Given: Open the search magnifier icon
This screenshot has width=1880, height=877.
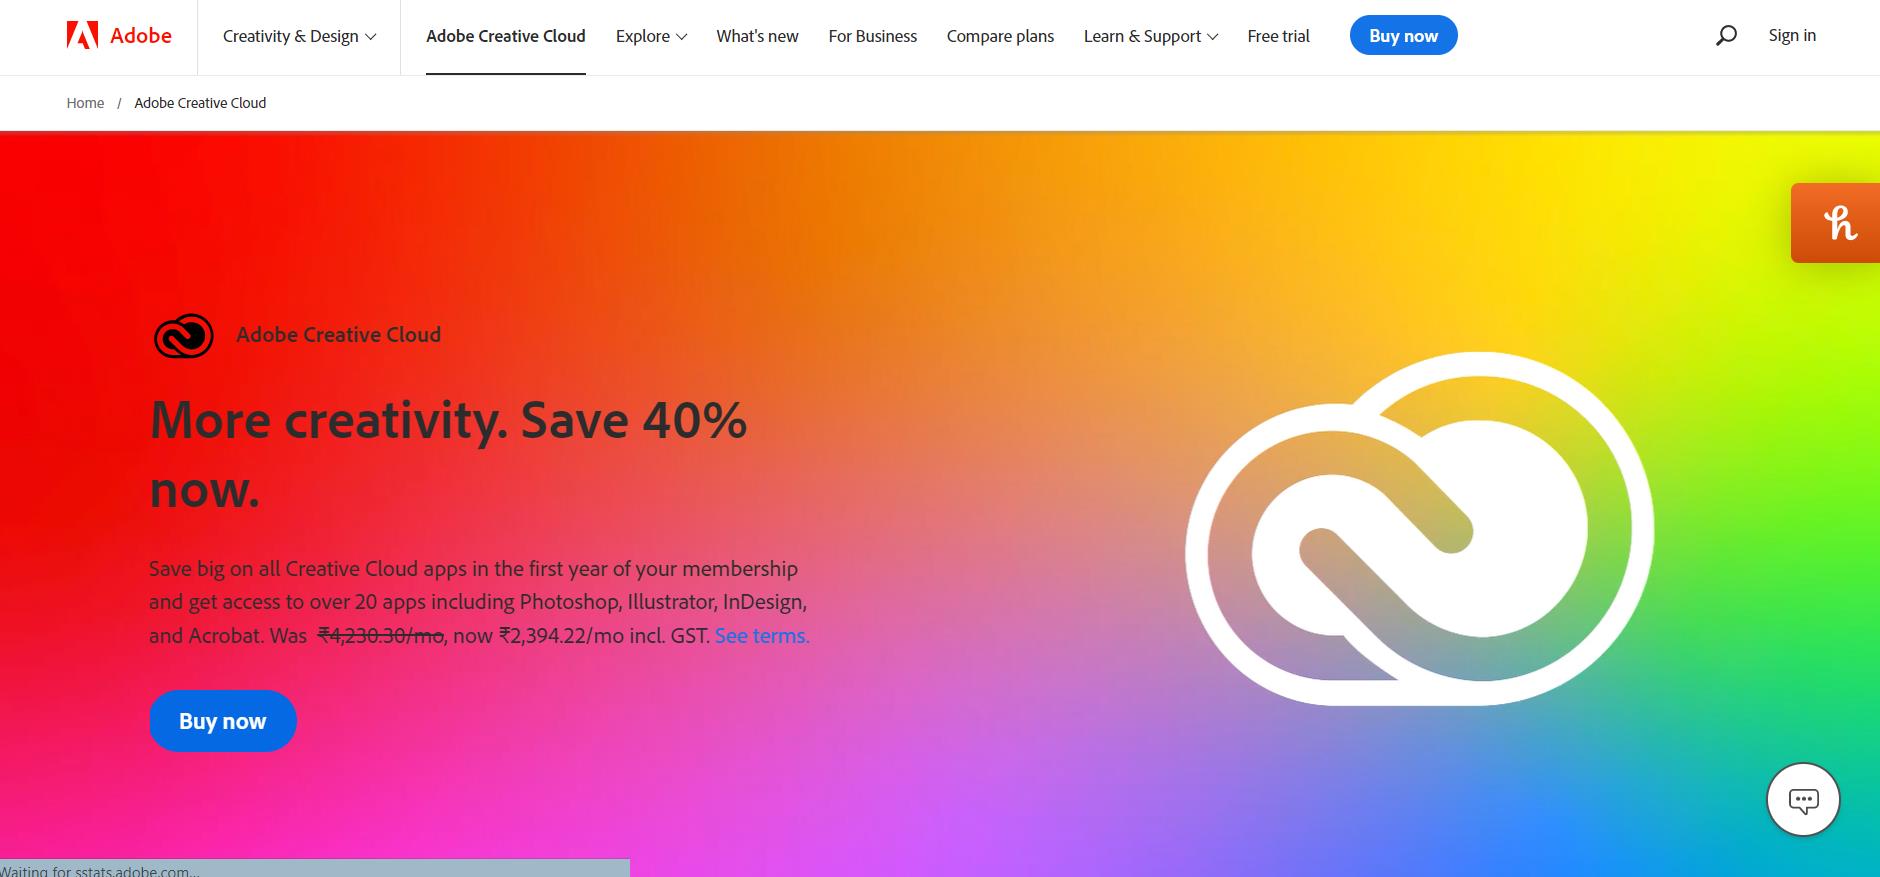Looking at the screenshot, I should coord(1726,36).
